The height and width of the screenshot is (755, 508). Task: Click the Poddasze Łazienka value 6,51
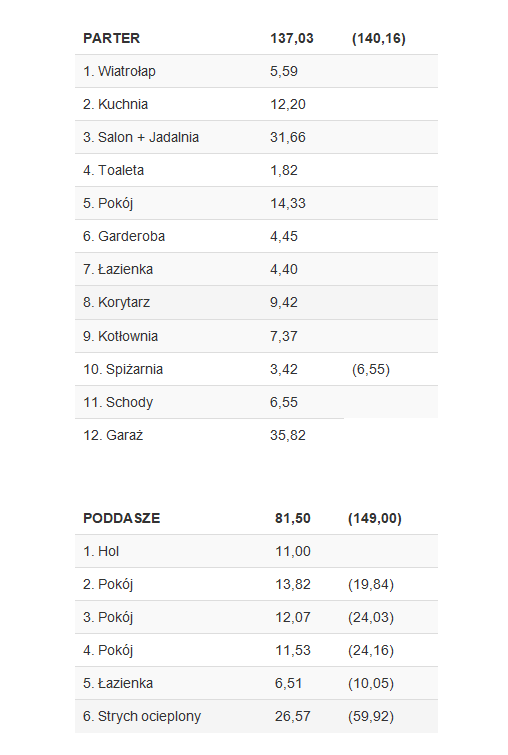point(288,683)
